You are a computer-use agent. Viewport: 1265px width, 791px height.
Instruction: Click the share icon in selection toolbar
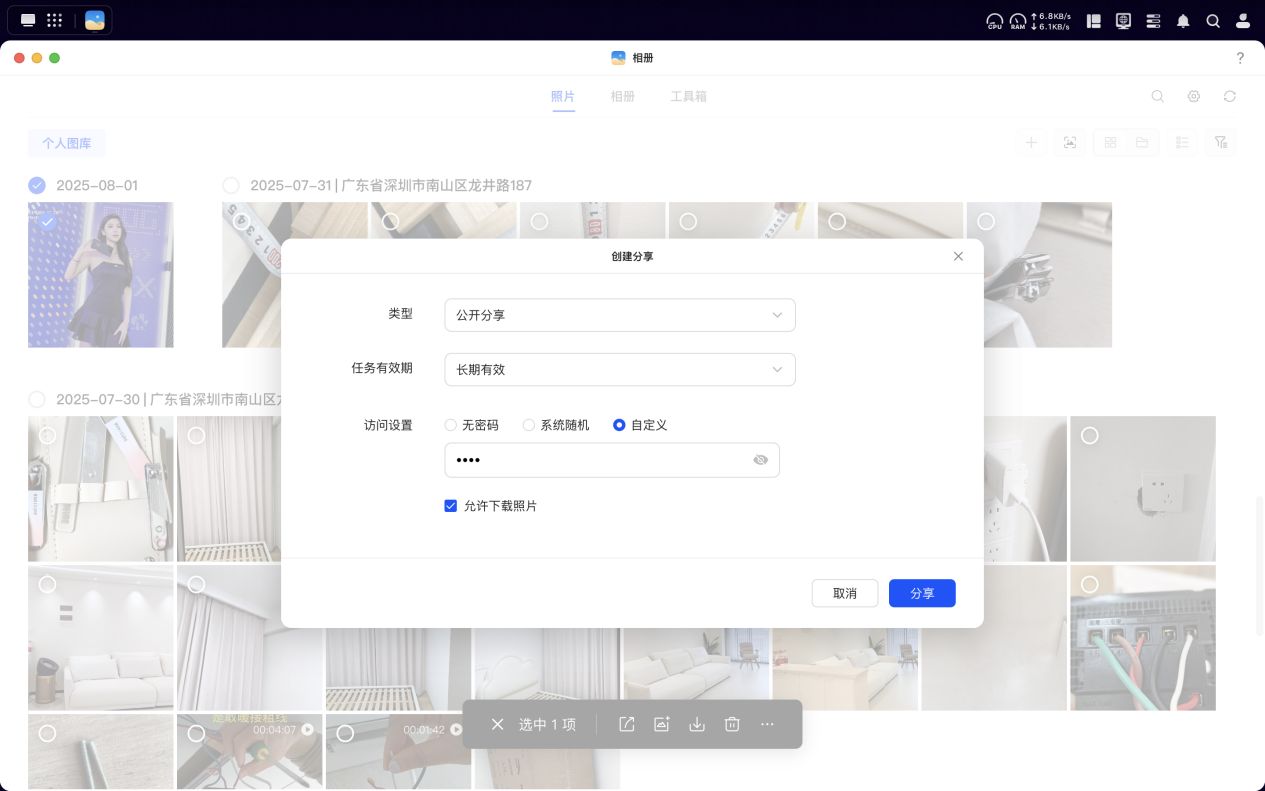[627, 724]
